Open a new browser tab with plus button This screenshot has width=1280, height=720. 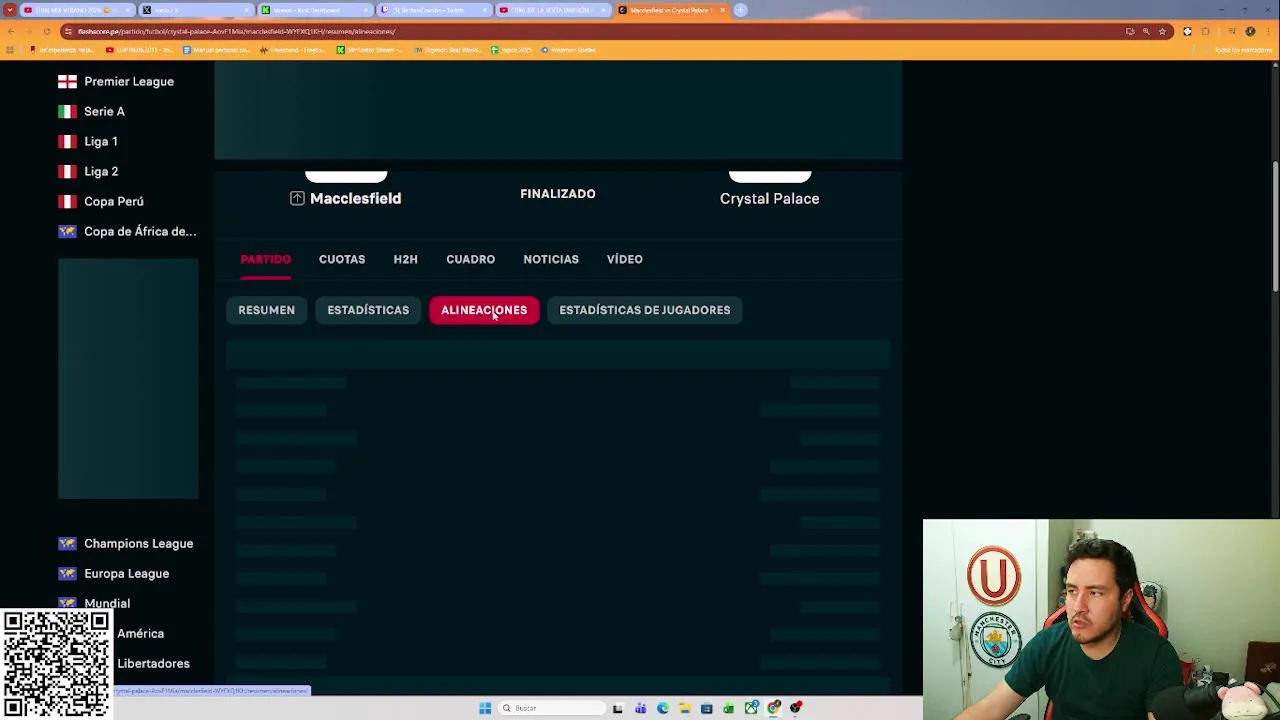(740, 10)
